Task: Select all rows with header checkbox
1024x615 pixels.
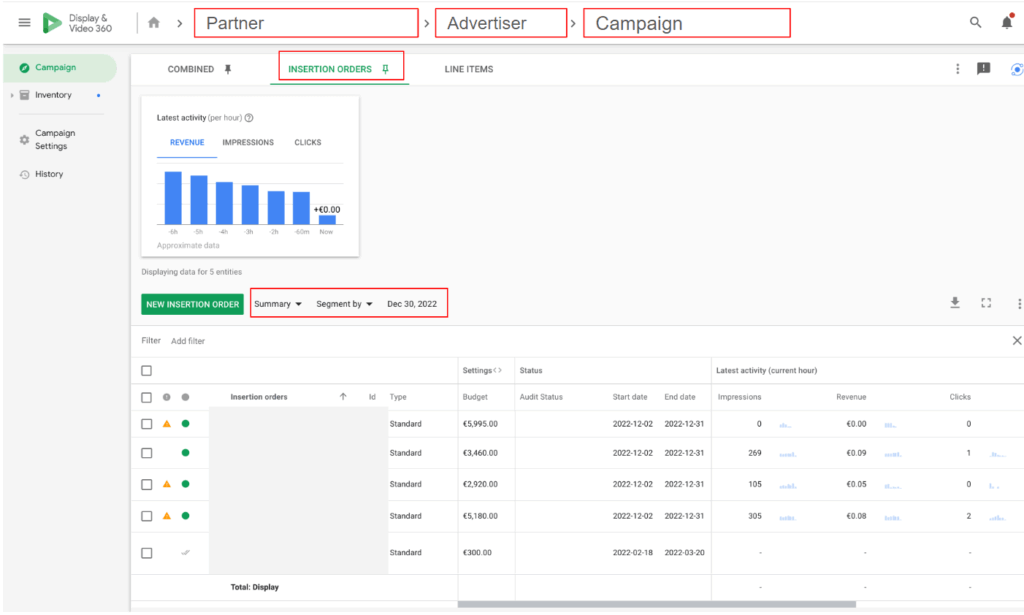Action: pyautogui.click(x=147, y=371)
